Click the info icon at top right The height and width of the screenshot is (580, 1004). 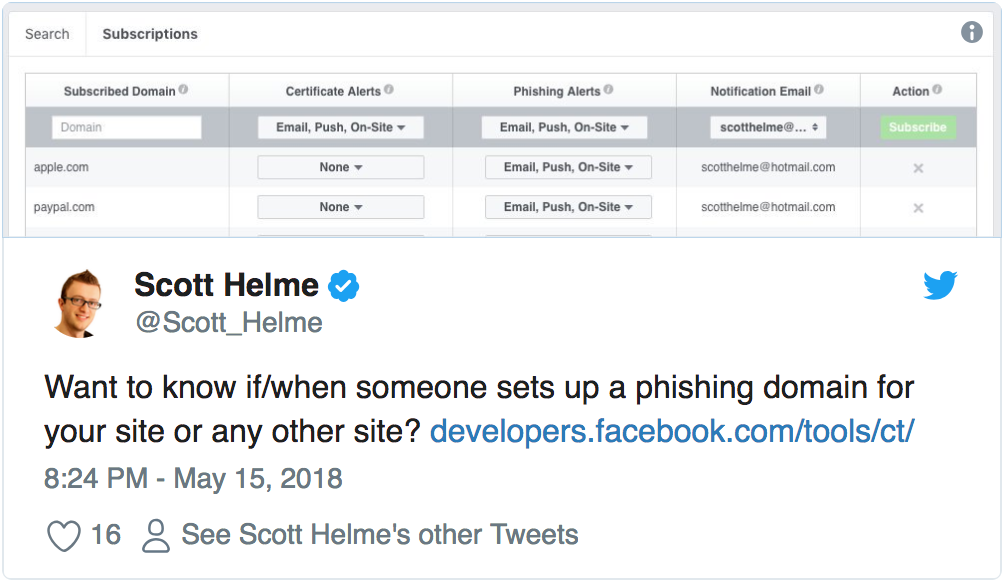pyautogui.click(x=971, y=32)
